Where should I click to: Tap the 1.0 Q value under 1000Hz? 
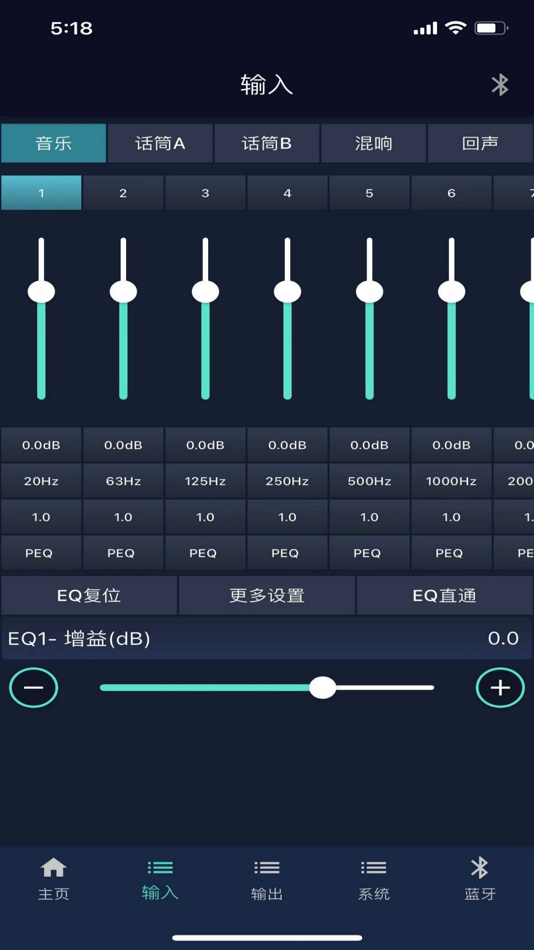[x=452, y=517]
